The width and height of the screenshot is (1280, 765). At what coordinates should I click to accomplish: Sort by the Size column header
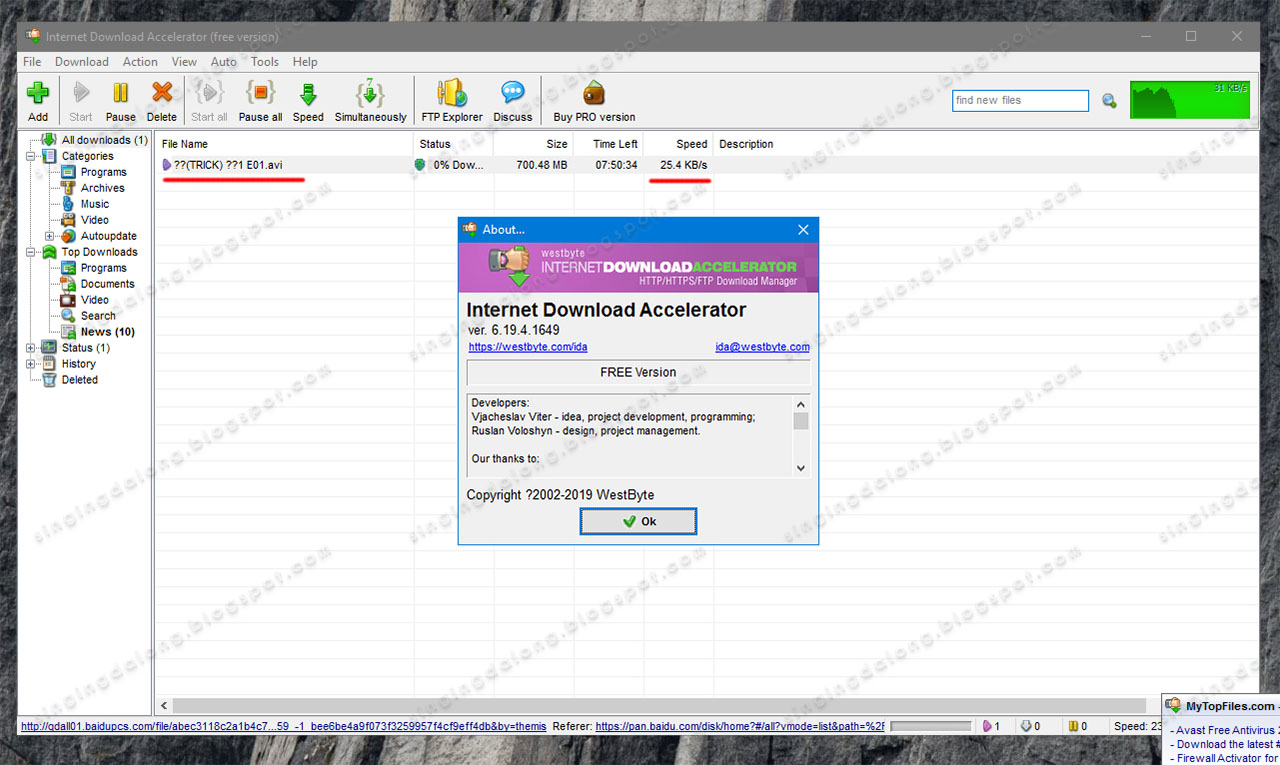[533, 144]
